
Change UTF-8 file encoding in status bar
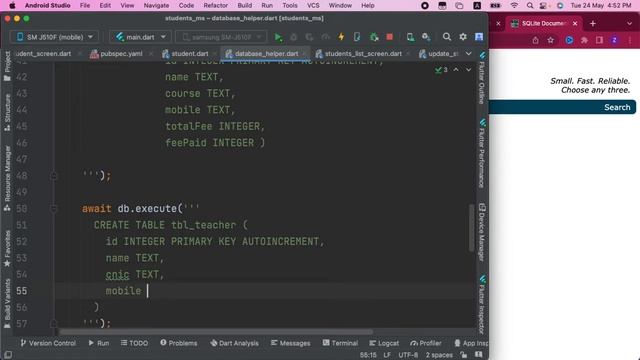408,355
